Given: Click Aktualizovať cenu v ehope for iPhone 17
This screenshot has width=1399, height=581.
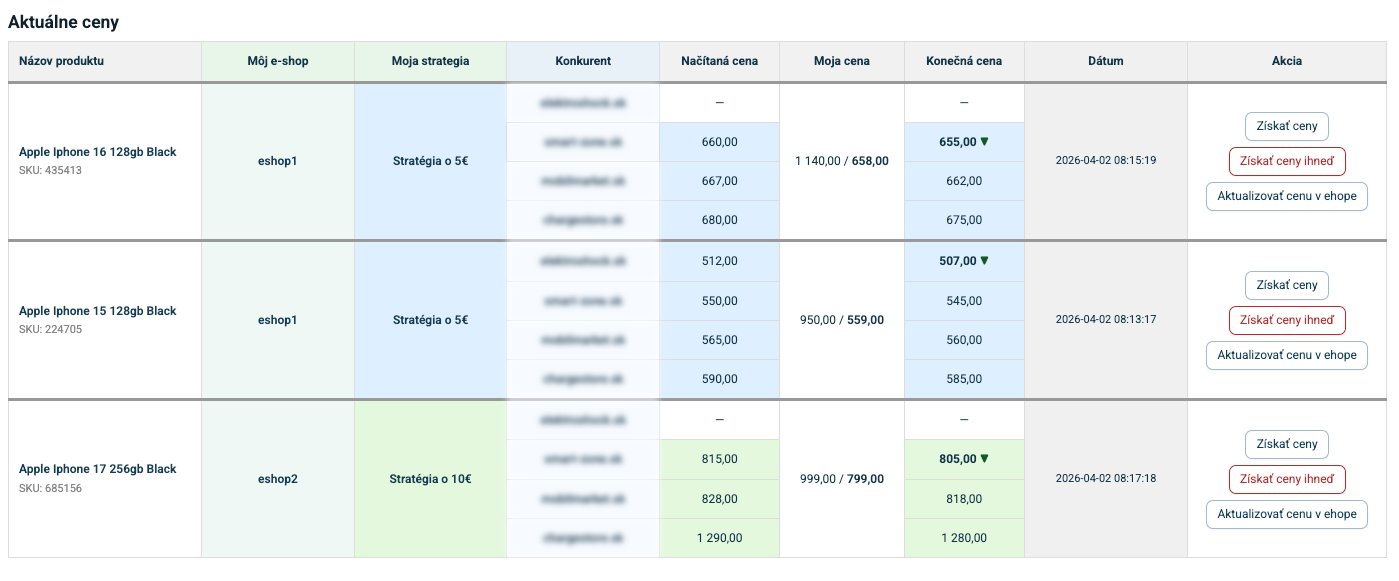Looking at the screenshot, I should (x=1286, y=514).
